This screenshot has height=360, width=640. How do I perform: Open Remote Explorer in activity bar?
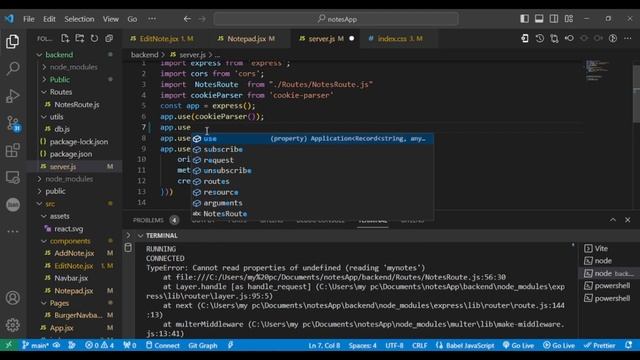coord(13,178)
